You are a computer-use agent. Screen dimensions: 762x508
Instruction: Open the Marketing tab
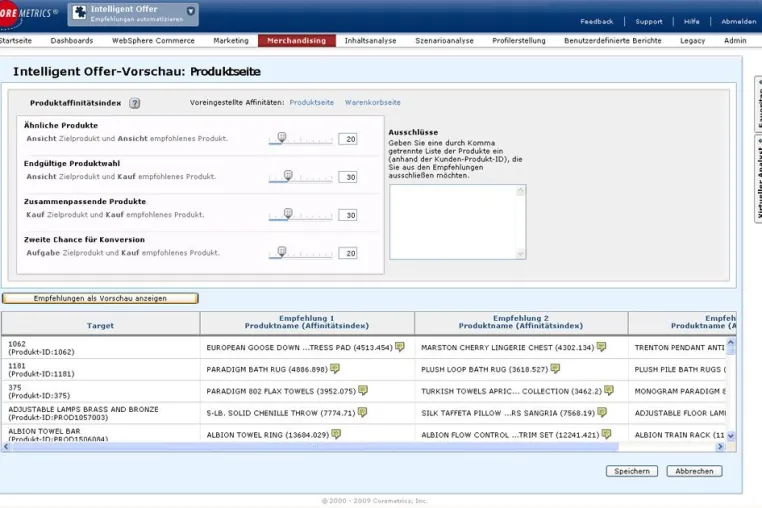tap(231, 41)
